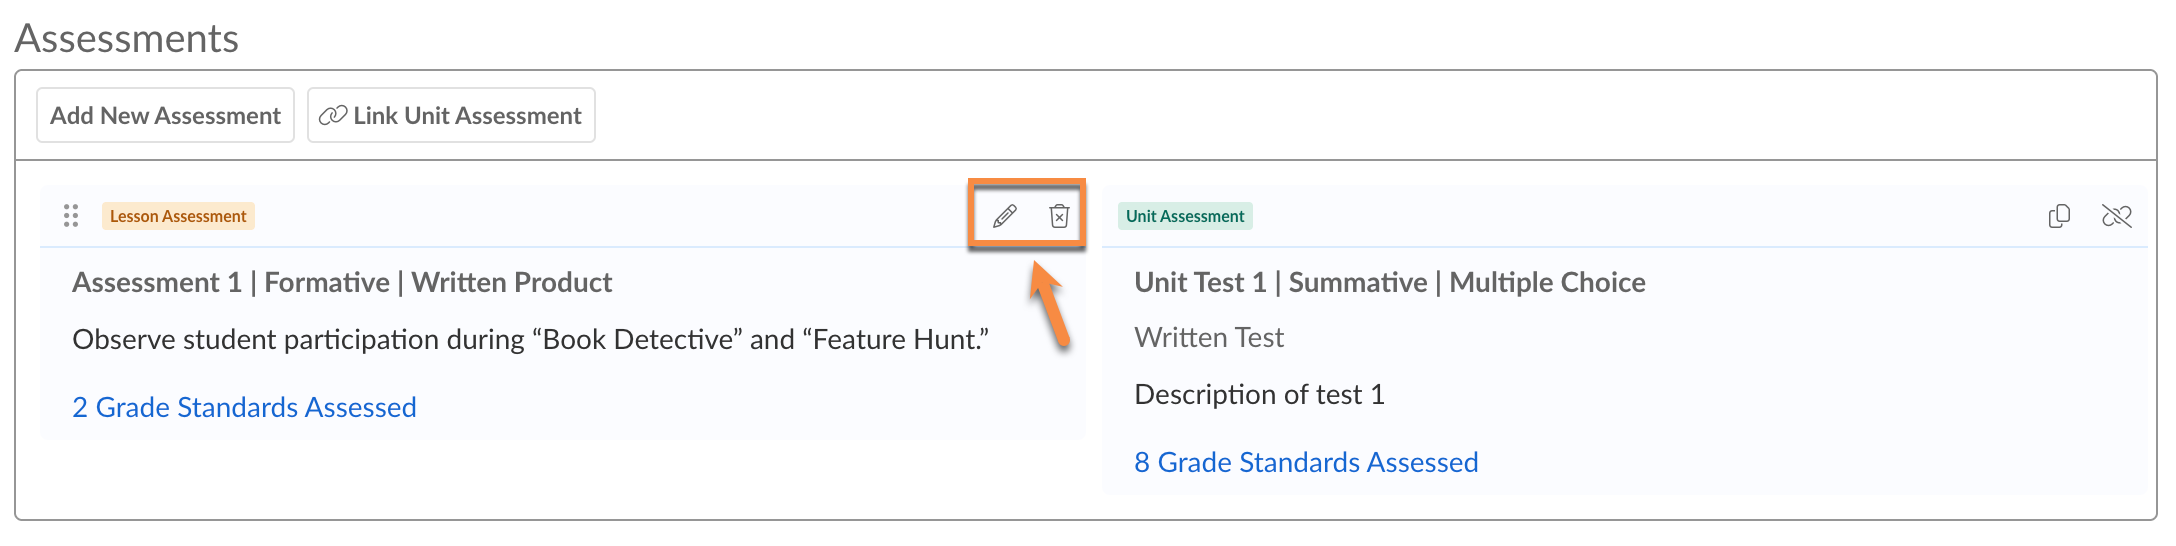Click the Unit Test 1 Summative title
This screenshot has width=2176, height=546.
(1389, 283)
